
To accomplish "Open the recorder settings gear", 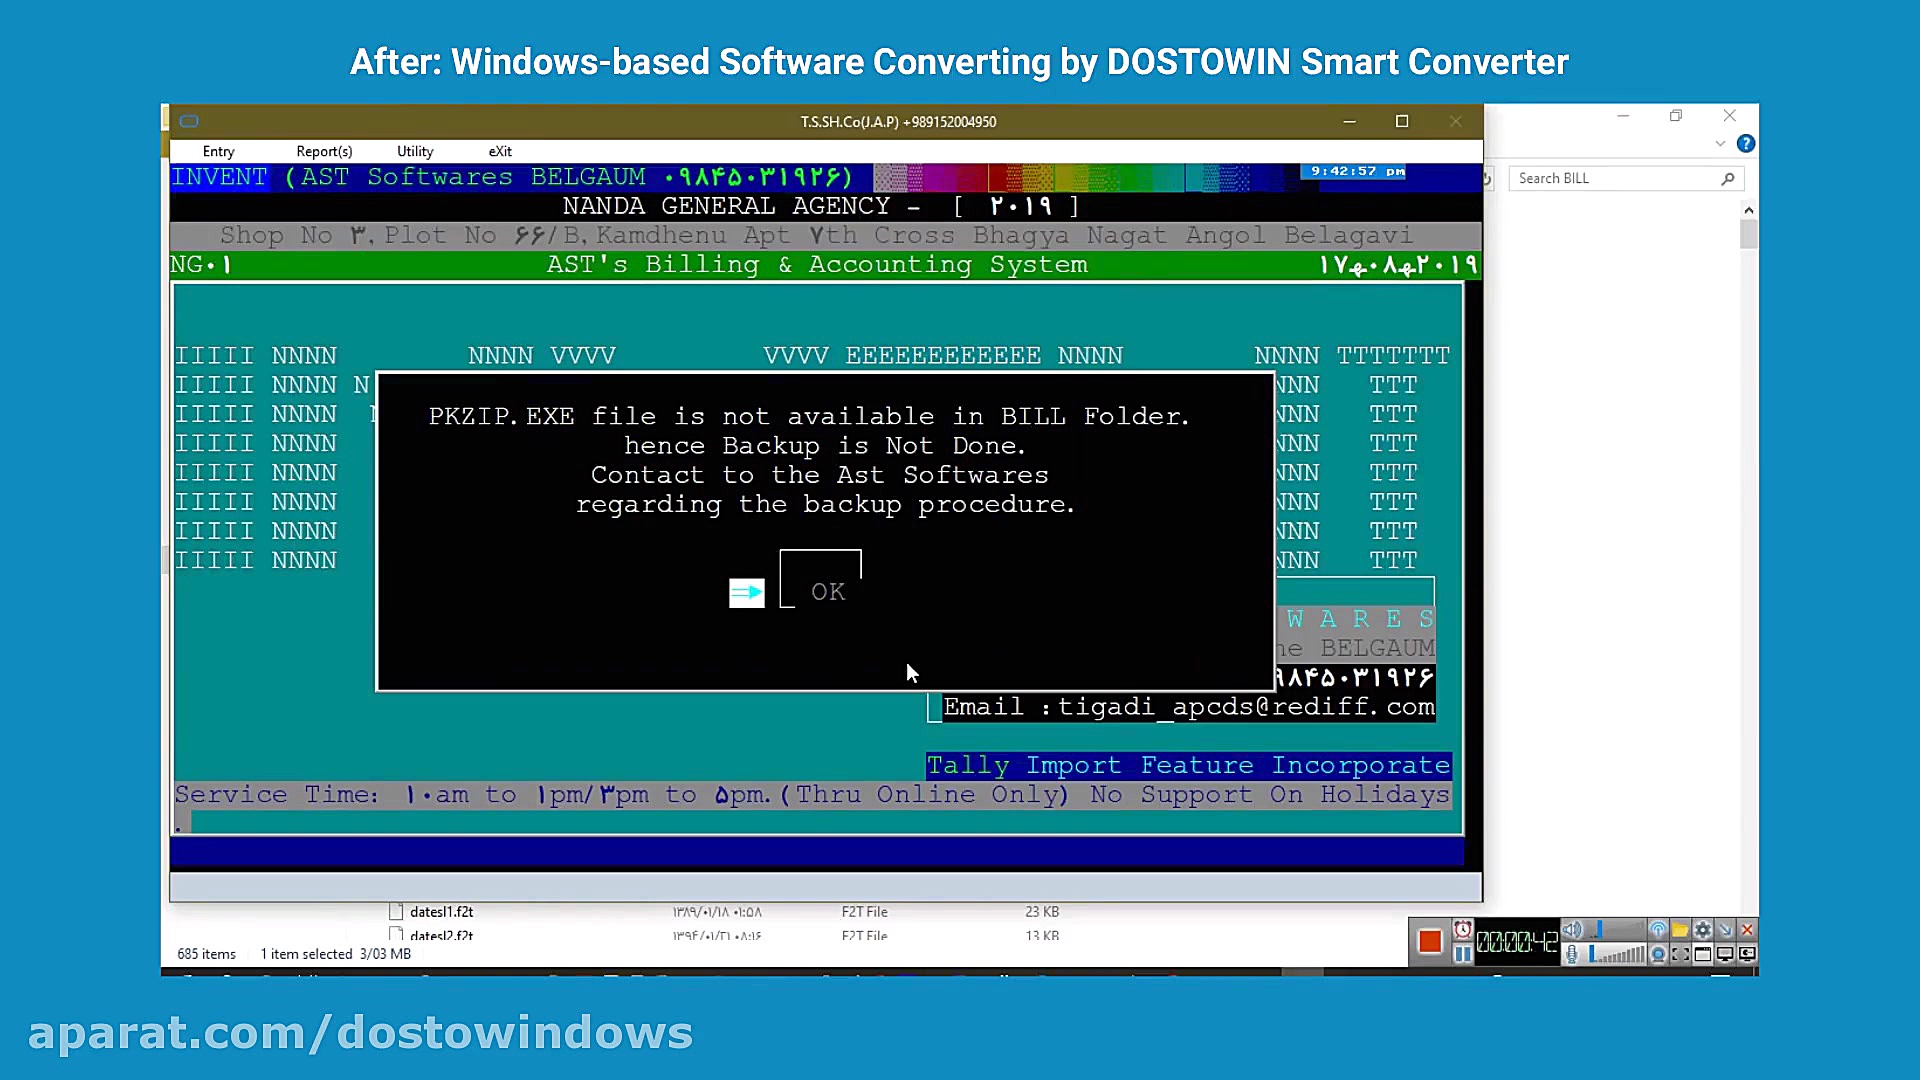I will pyautogui.click(x=1703, y=929).
